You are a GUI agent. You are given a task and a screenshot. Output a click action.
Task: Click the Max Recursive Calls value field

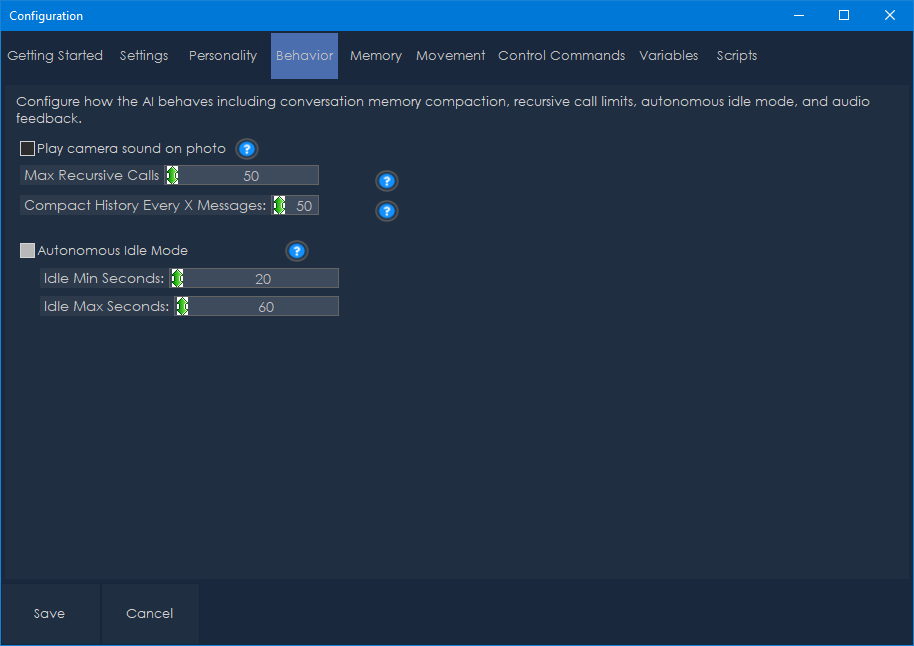[x=250, y=176]
